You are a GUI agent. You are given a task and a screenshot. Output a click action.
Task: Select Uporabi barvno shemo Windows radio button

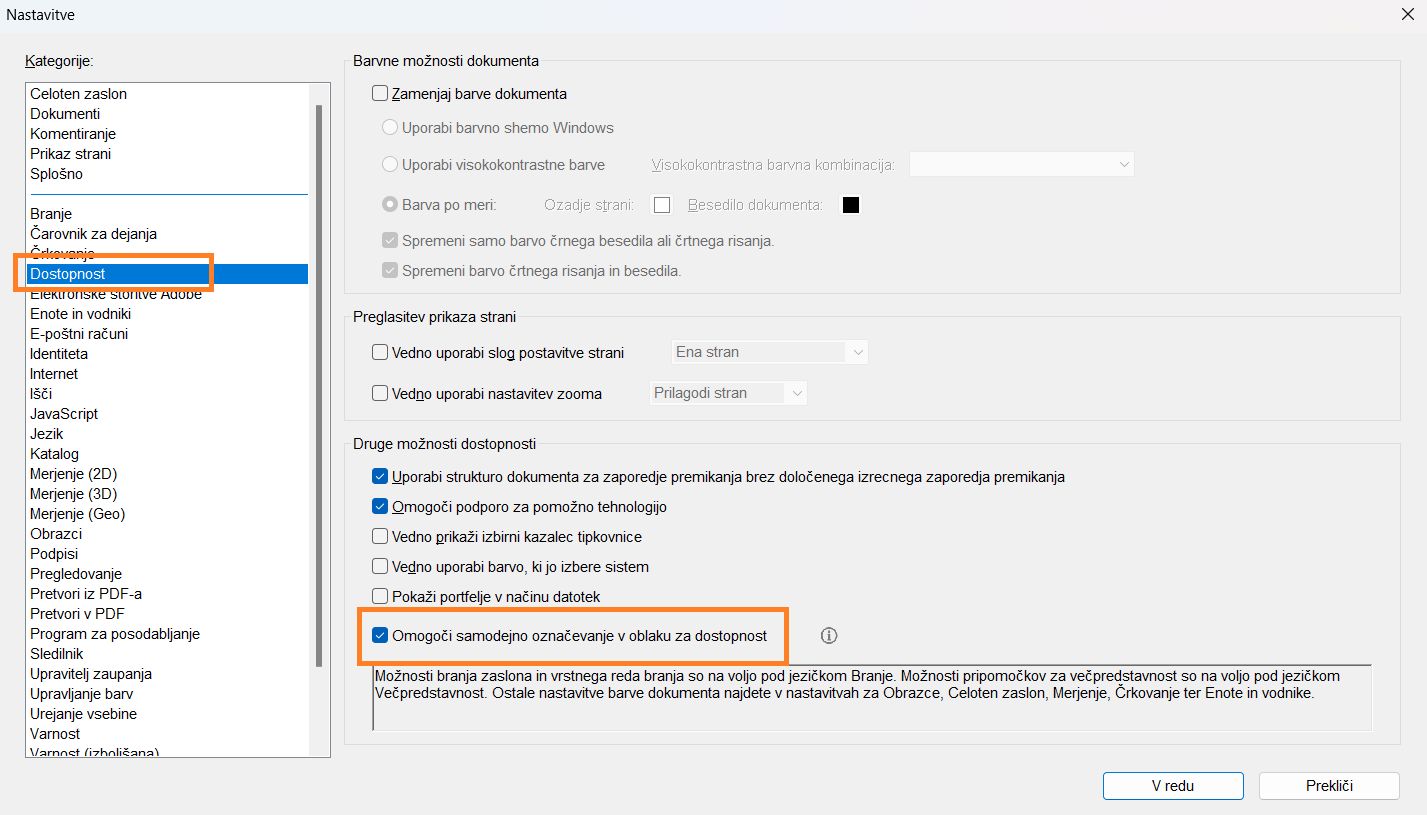coord(390,128)
